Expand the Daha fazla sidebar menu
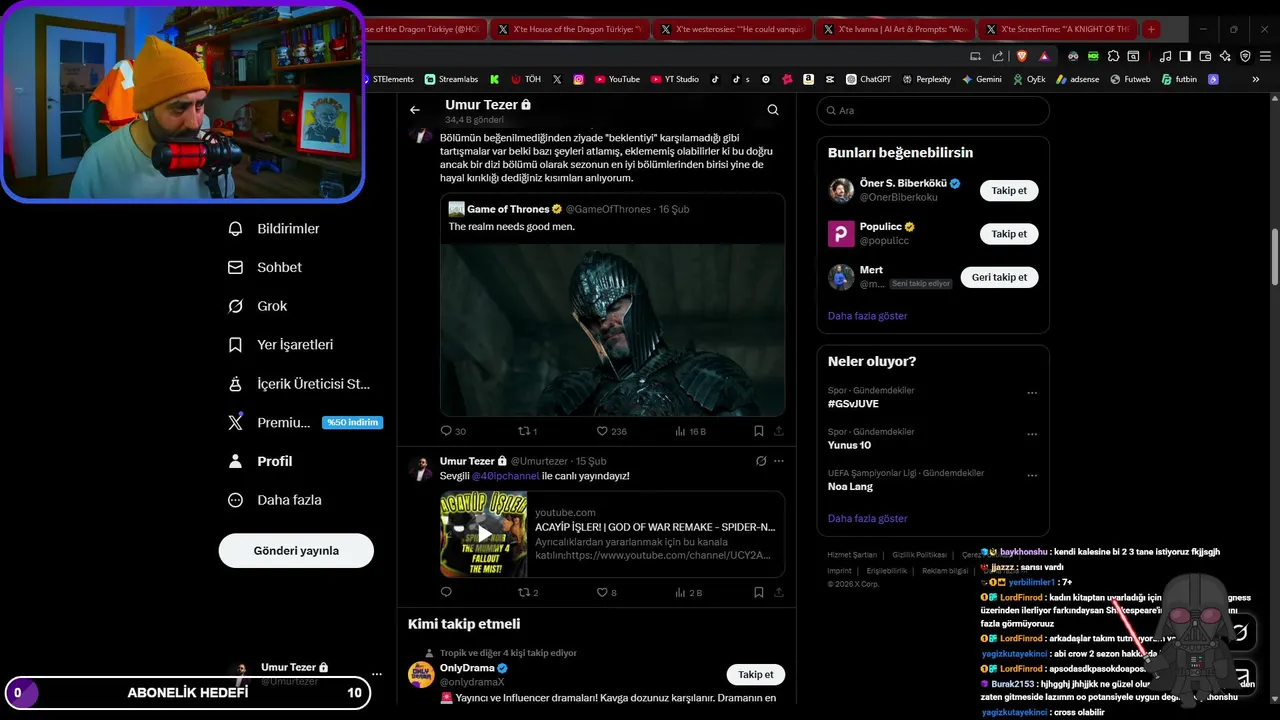 (x=274, y=500)
